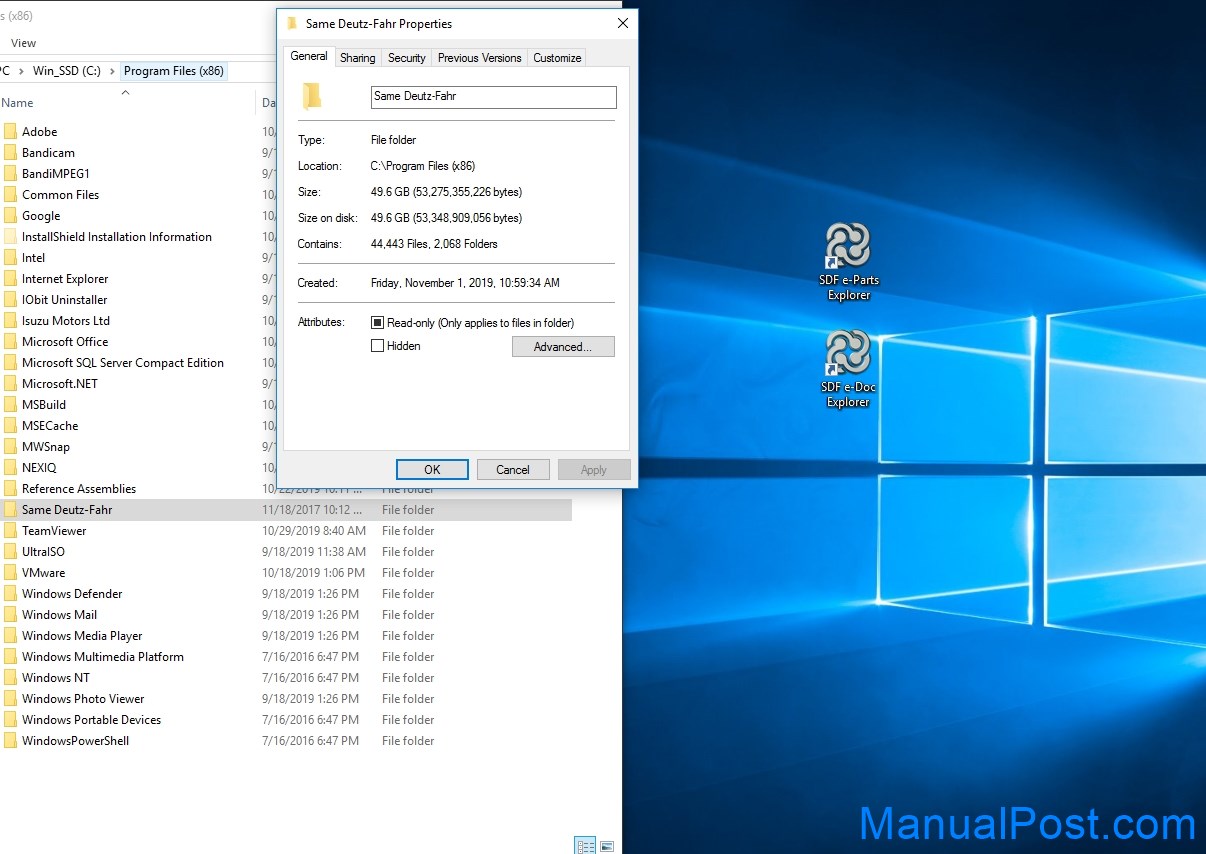Image resolution: width=1206 pixels, height=854 pixels.
Task: Expand the breadcrumb arrow after Win_SSD (C:)
Action: [x=112, y=71]
